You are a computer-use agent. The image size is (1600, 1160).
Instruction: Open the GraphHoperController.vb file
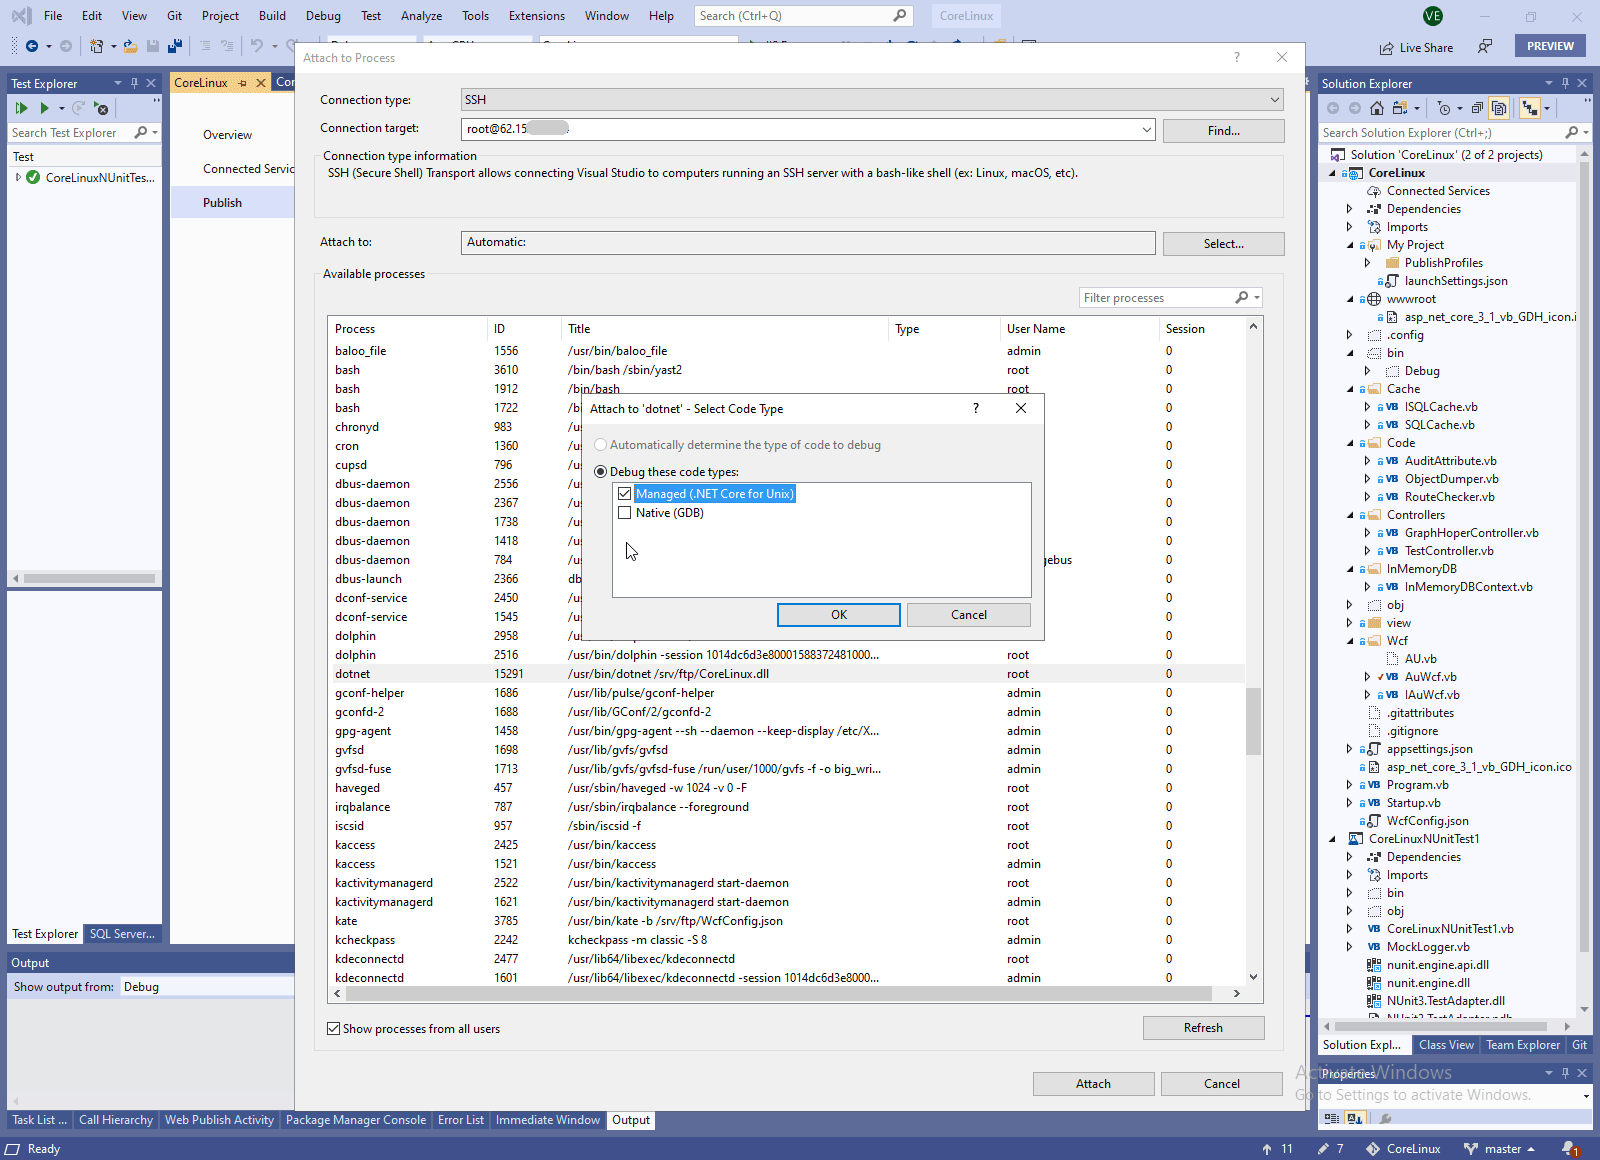coord(1471,533)
